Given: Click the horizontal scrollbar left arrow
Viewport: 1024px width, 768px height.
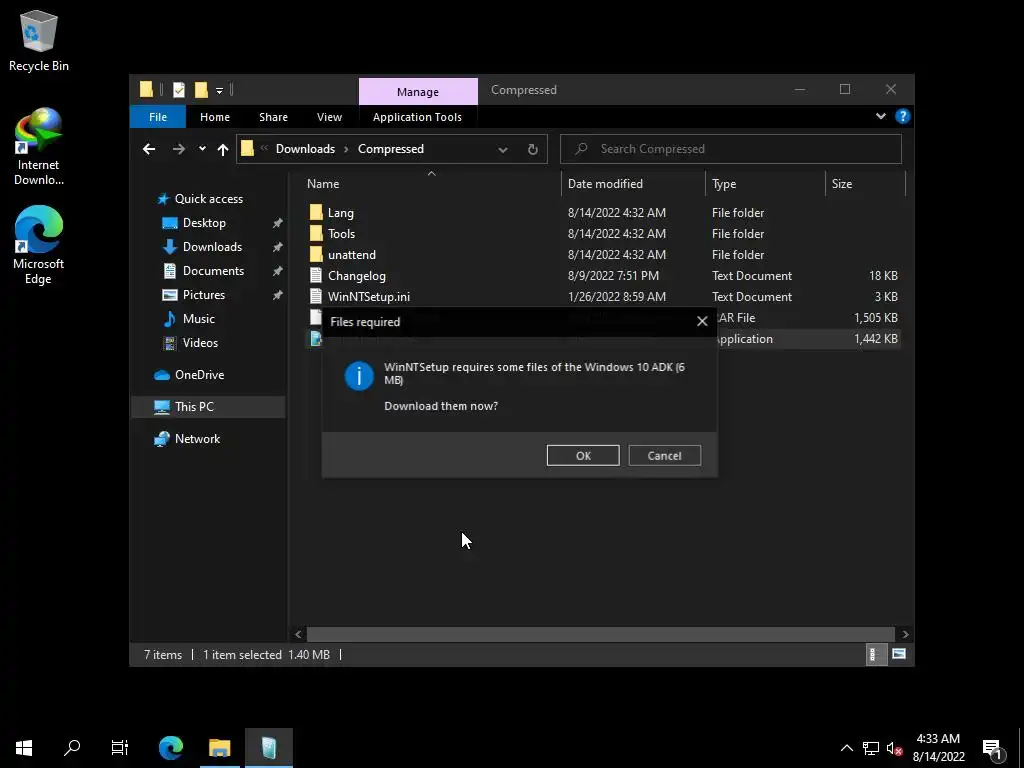Looking at the screenshot, I should (298, 634).
